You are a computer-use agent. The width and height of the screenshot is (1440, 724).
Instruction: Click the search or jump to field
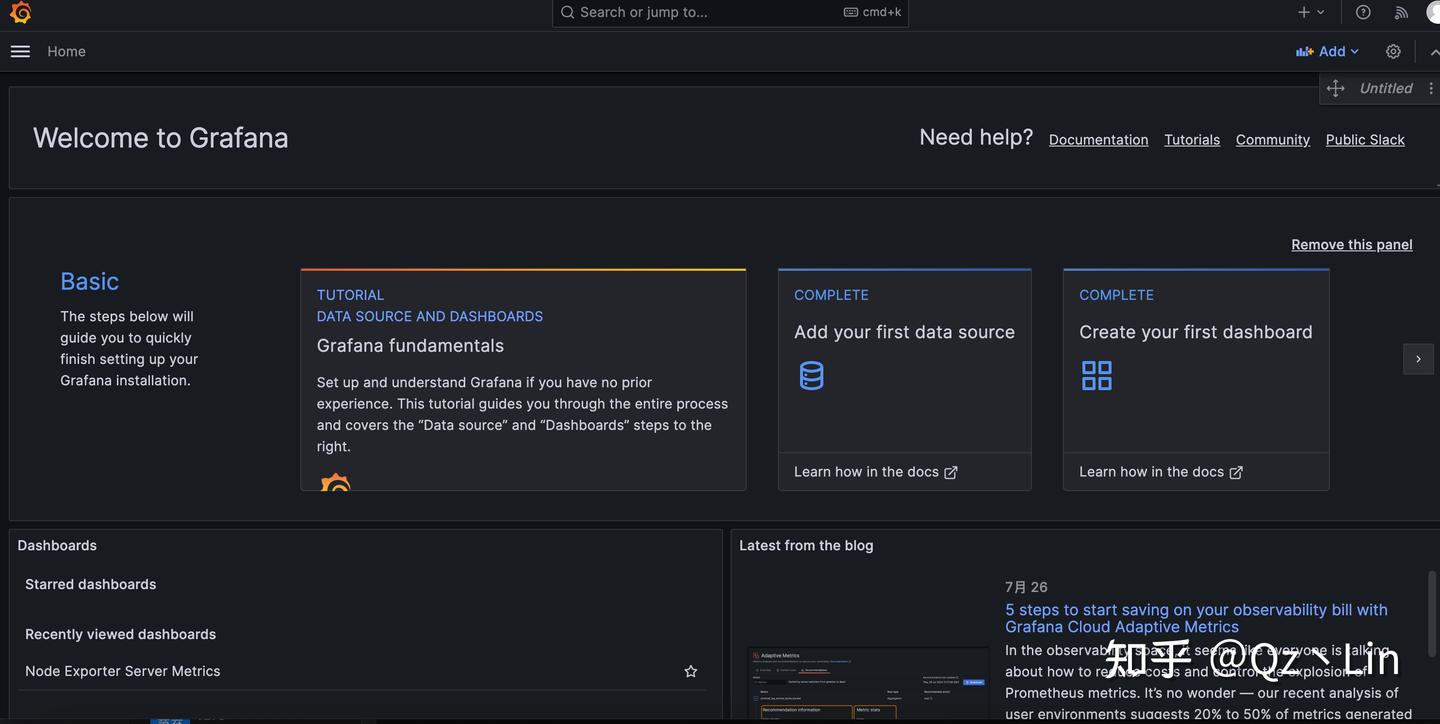[730, 12]
